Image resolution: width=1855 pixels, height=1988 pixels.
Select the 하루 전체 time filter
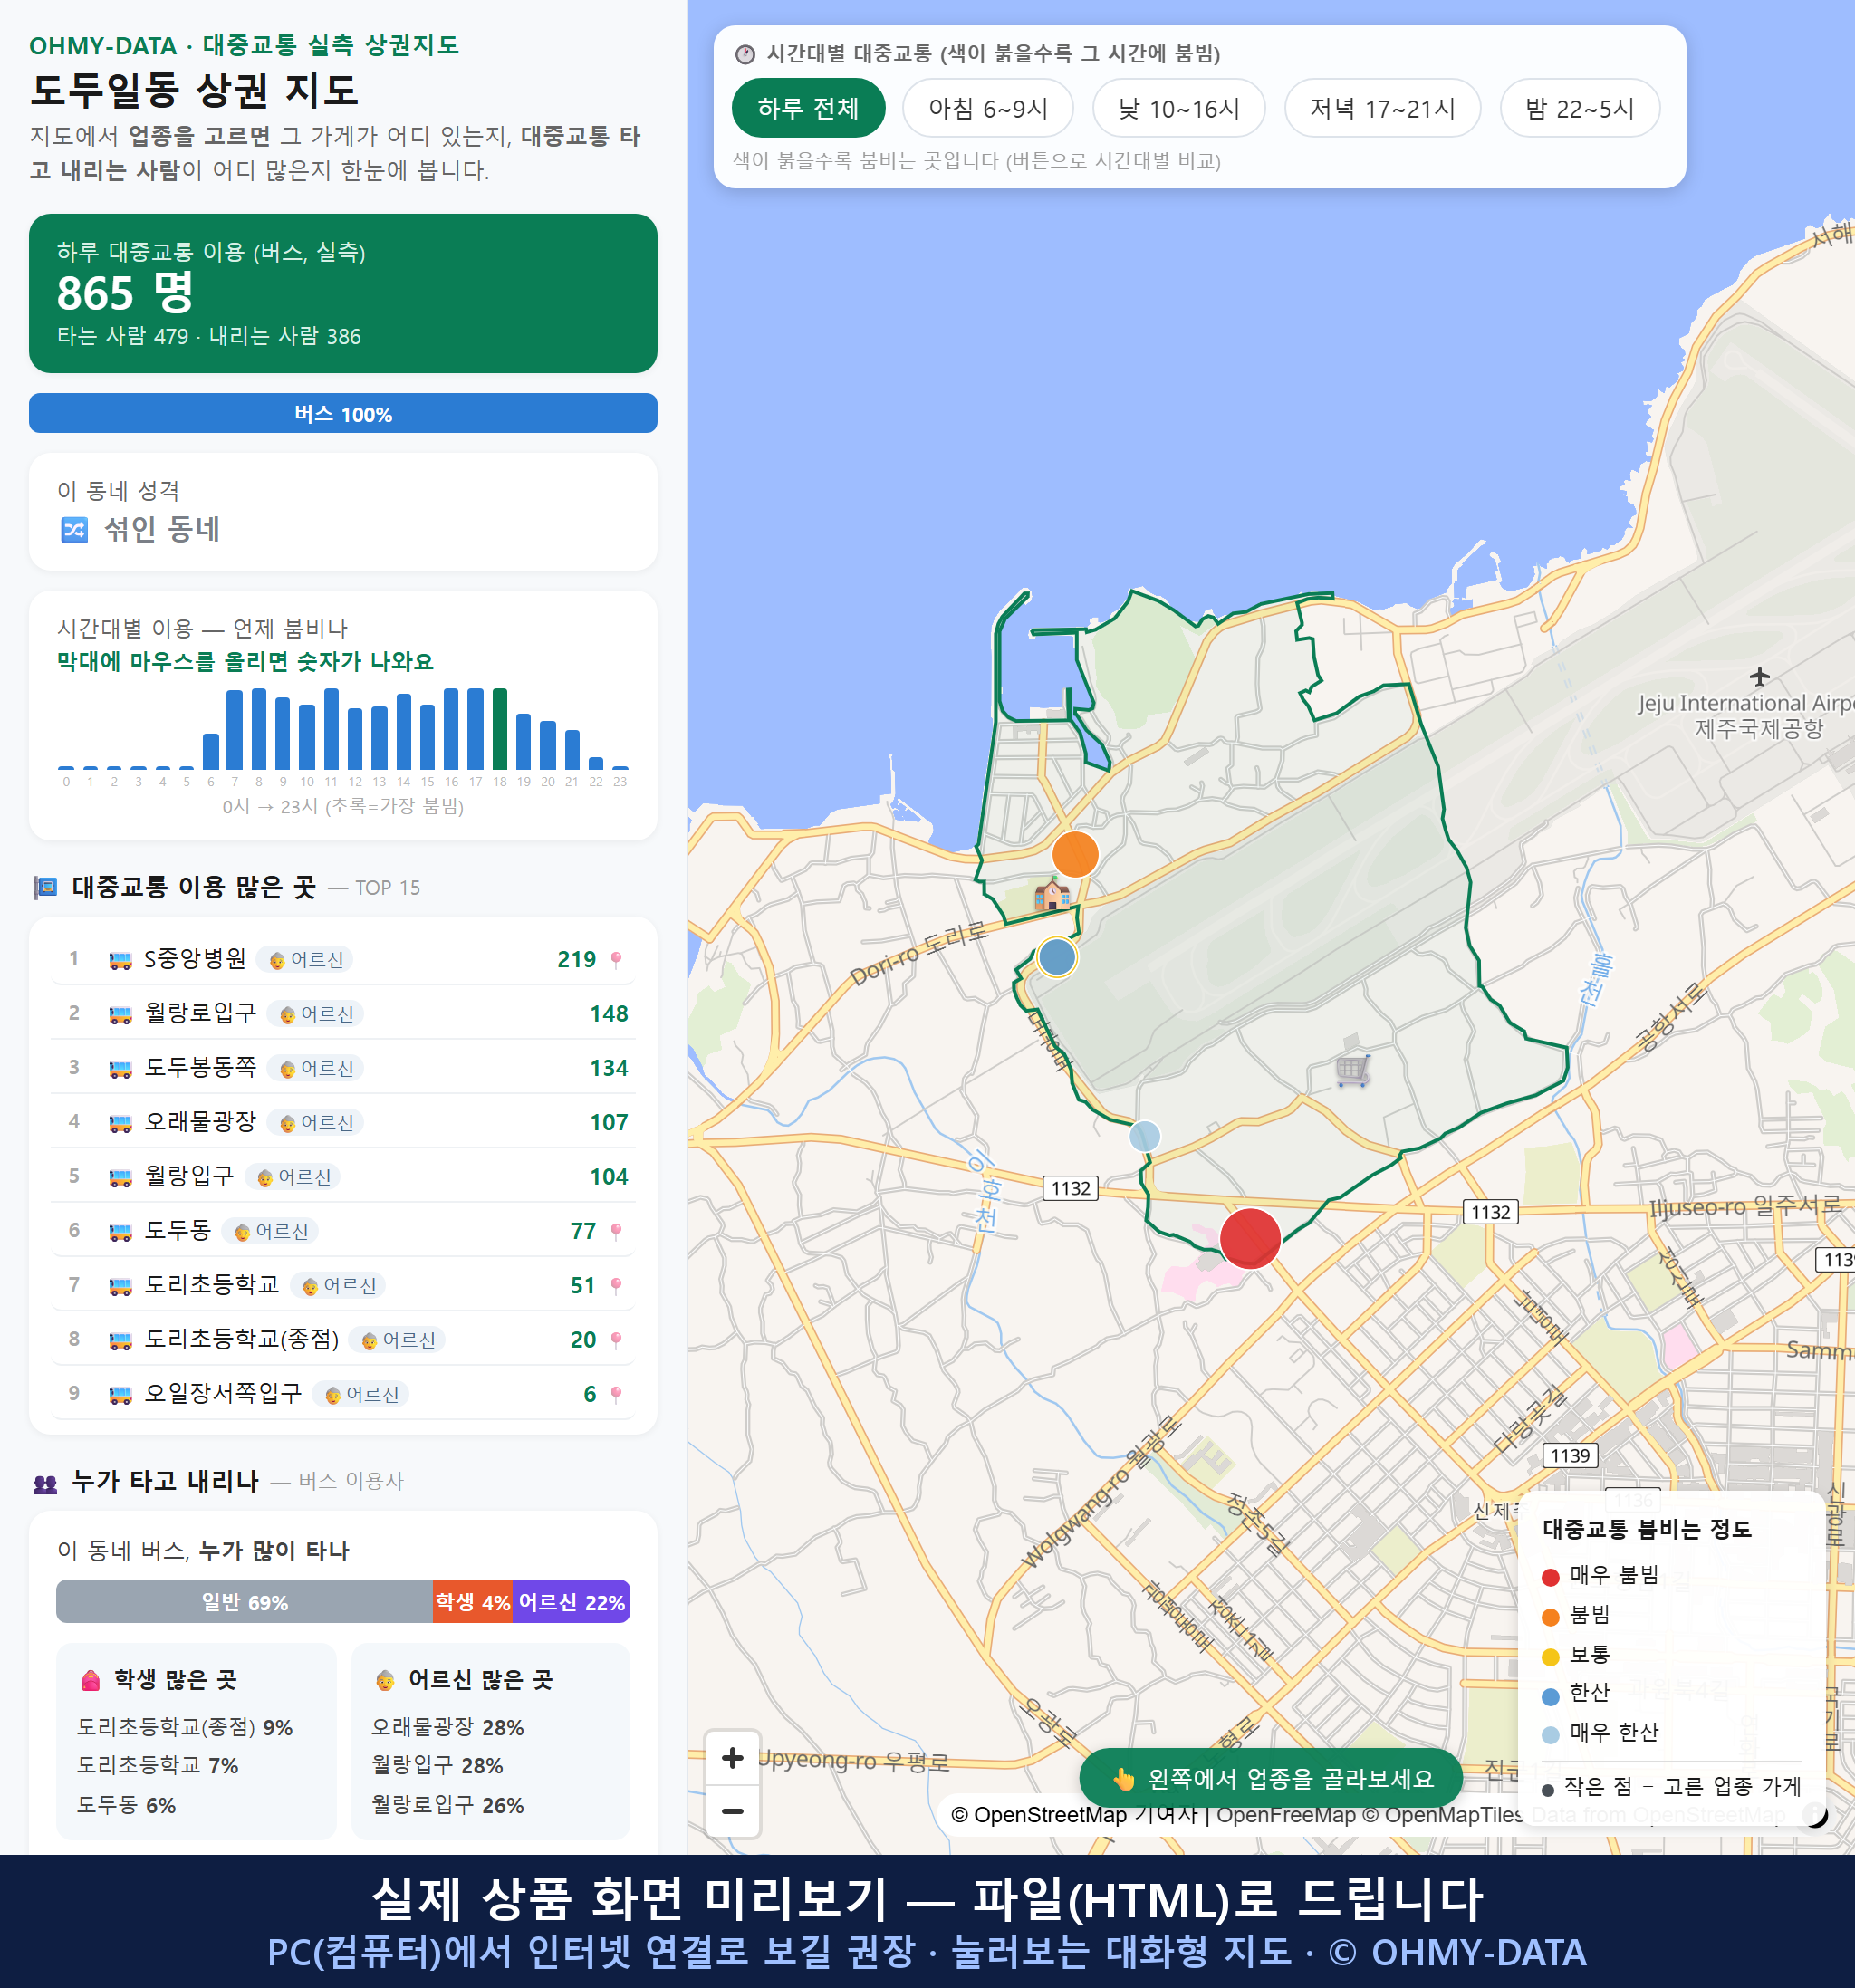coord(808,108)
